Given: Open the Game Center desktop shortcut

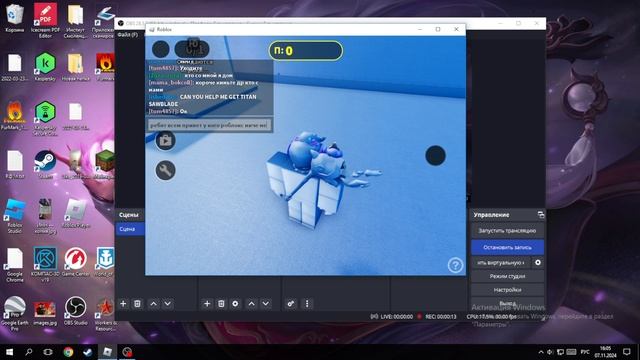Looking at the screenshot, I should 76,262.
